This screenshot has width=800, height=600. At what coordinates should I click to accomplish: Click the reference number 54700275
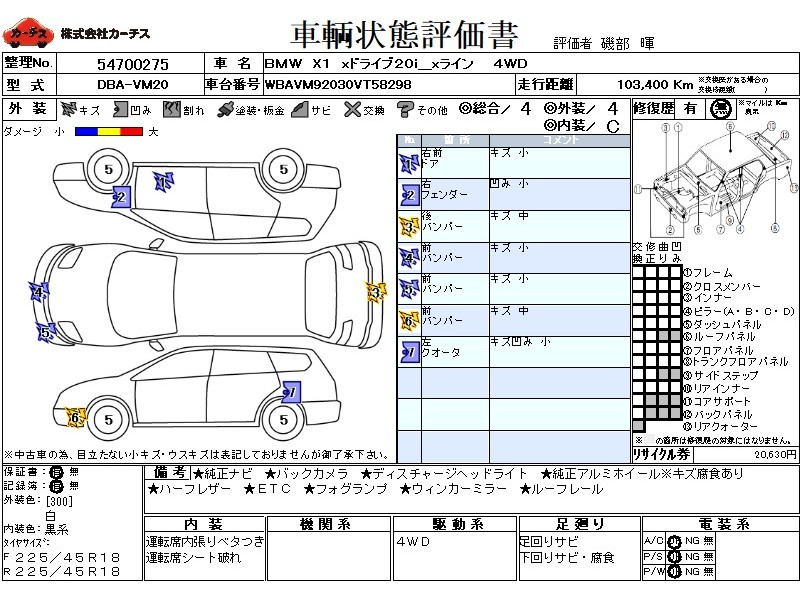(133, 64)
